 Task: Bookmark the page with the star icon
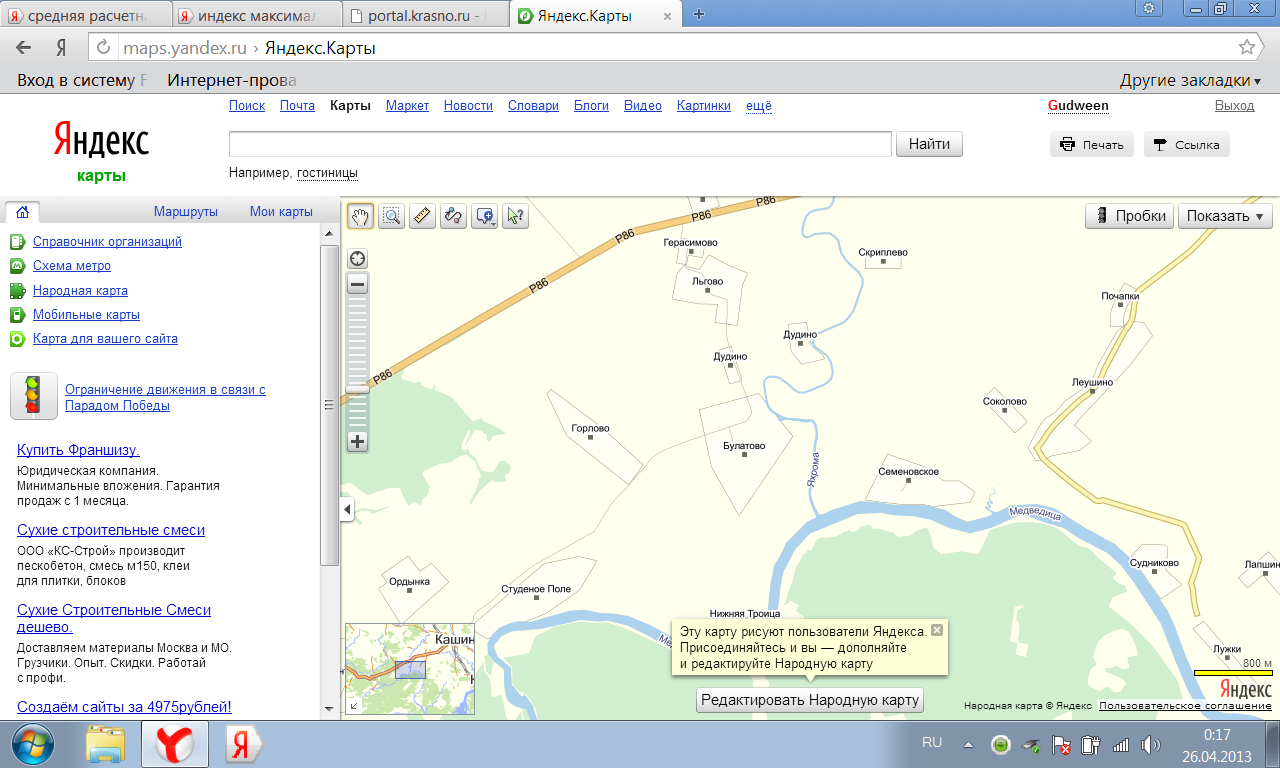tap(1246, 47)
